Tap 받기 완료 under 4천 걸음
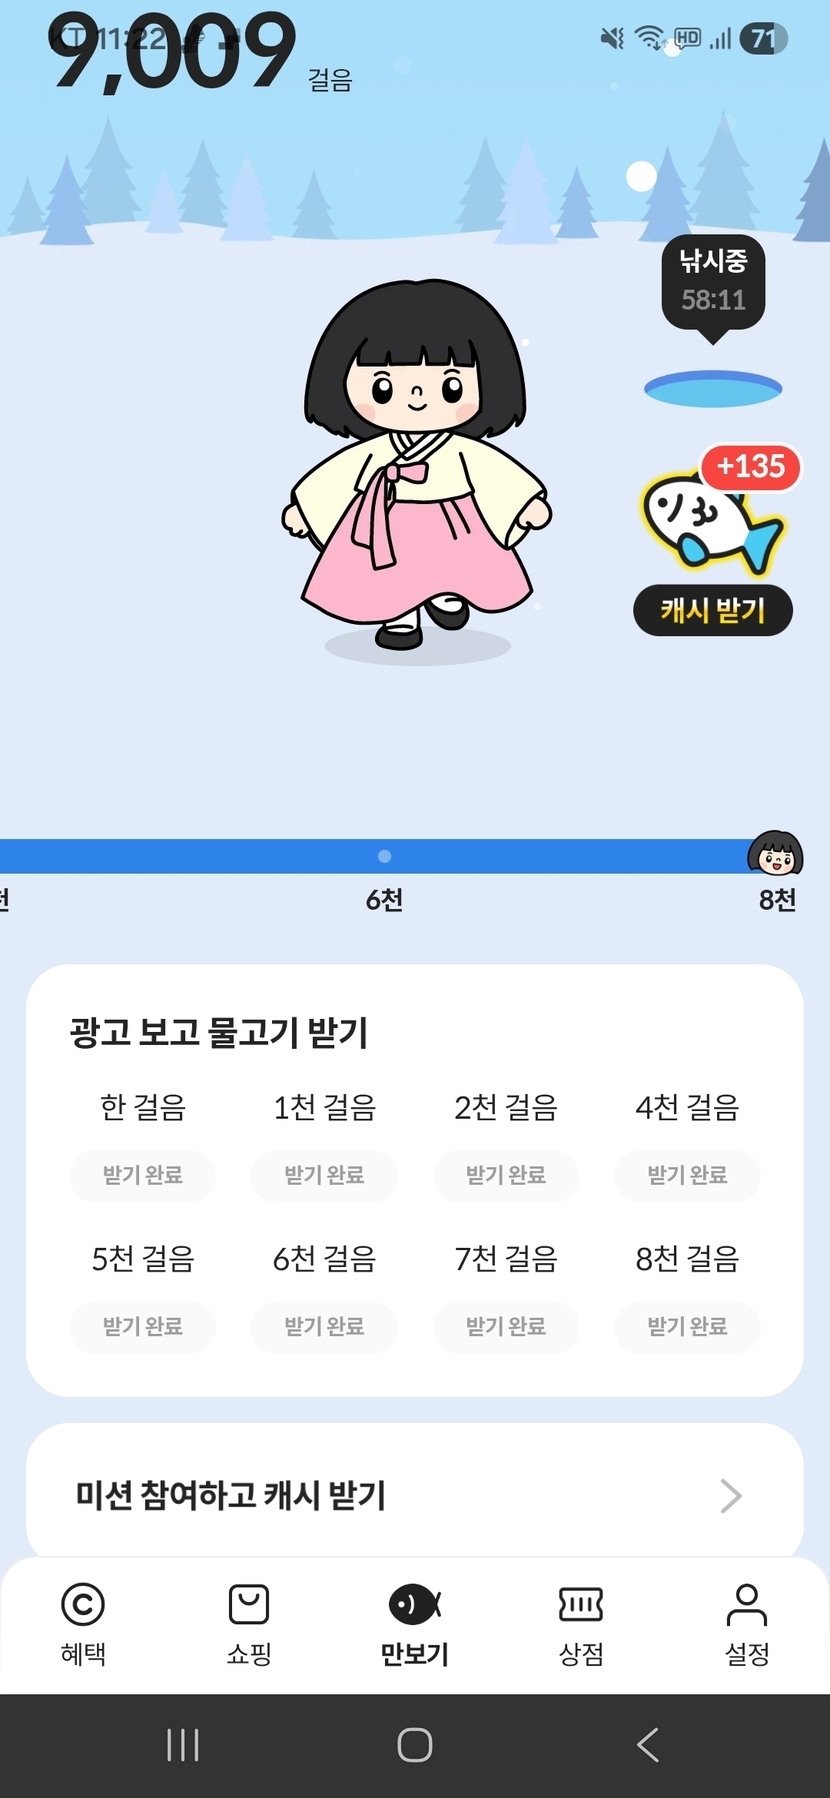This screenshot has width=830, height=1798. (x=687, y=1175)
